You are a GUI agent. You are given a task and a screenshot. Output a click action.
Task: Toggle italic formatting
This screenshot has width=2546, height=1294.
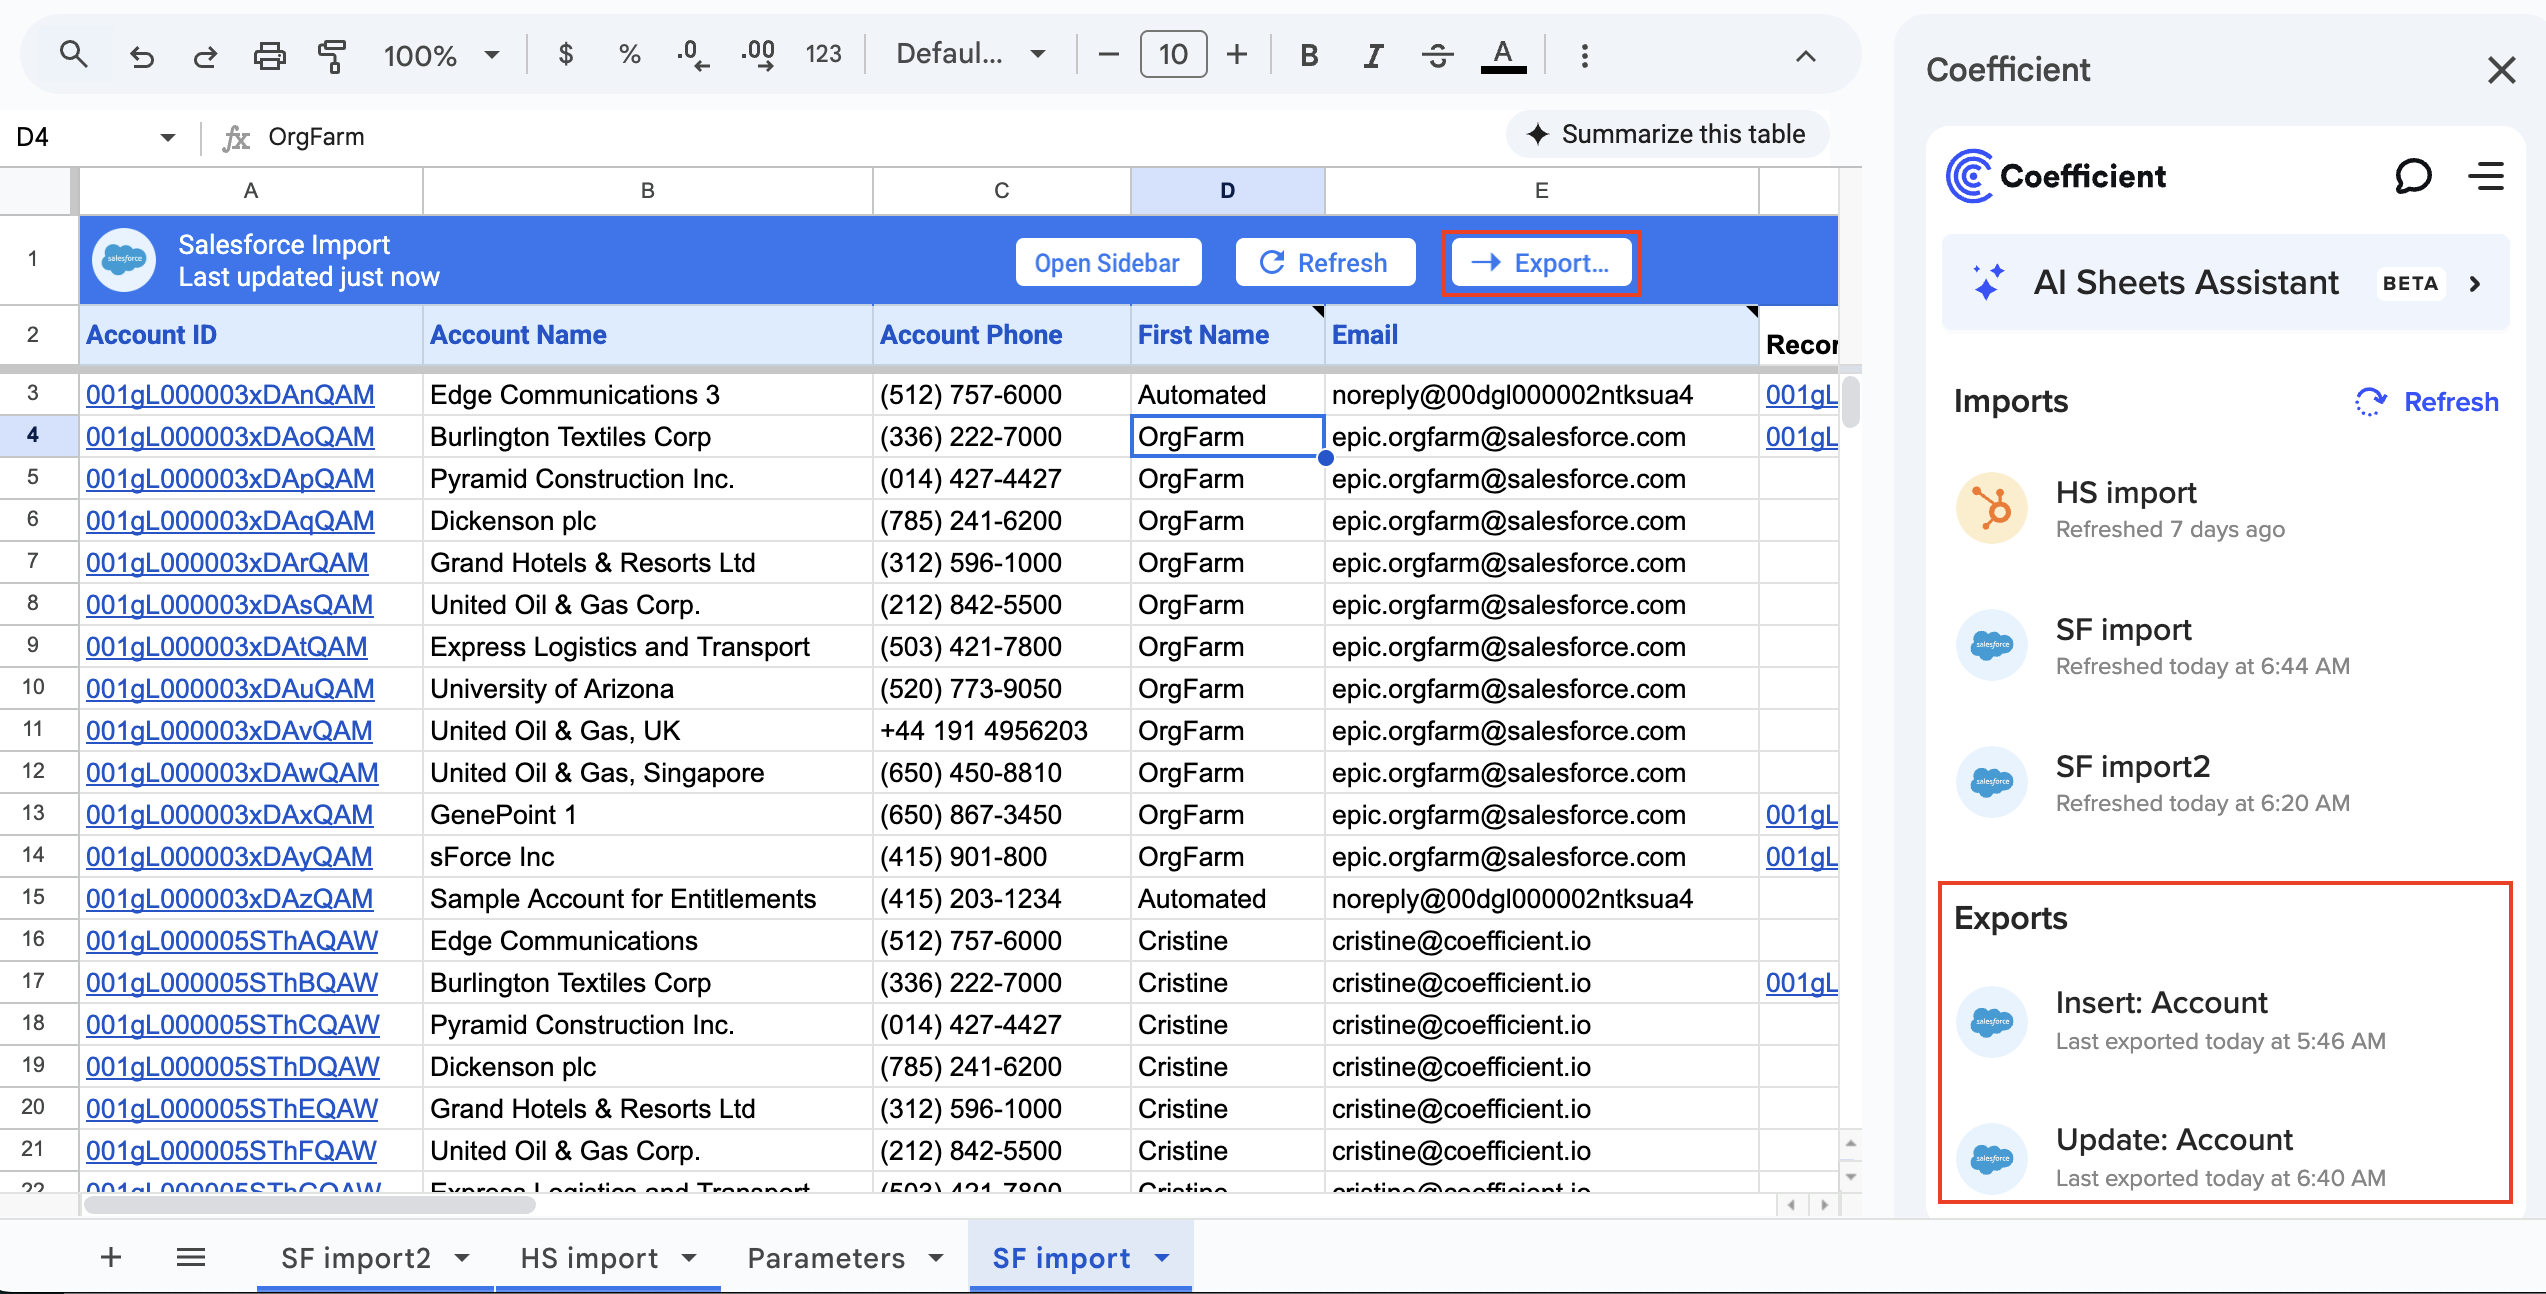pos(1372,55)
